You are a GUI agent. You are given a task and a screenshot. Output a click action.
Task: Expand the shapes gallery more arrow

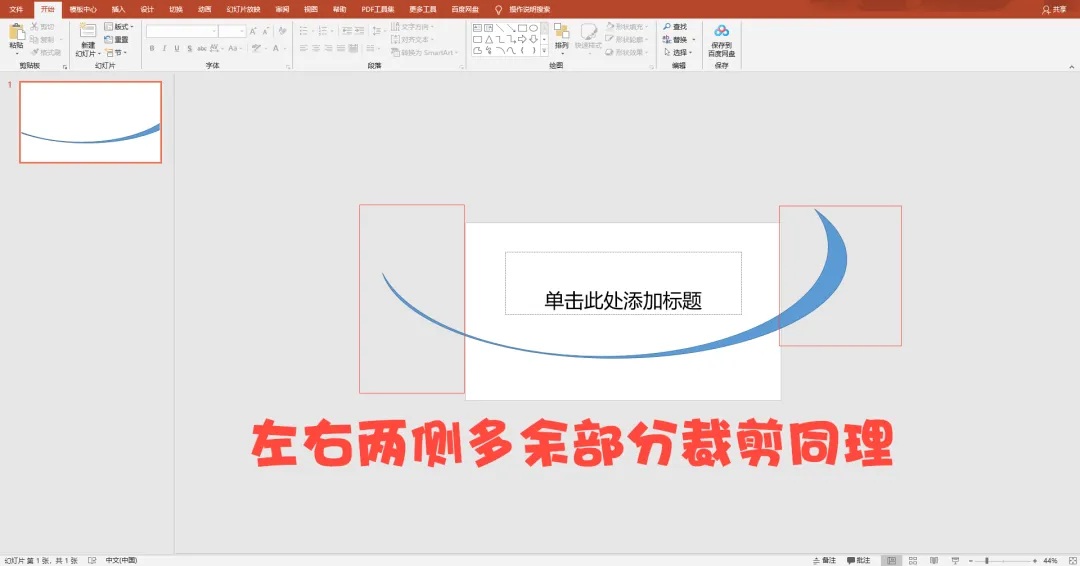point(544,51)
